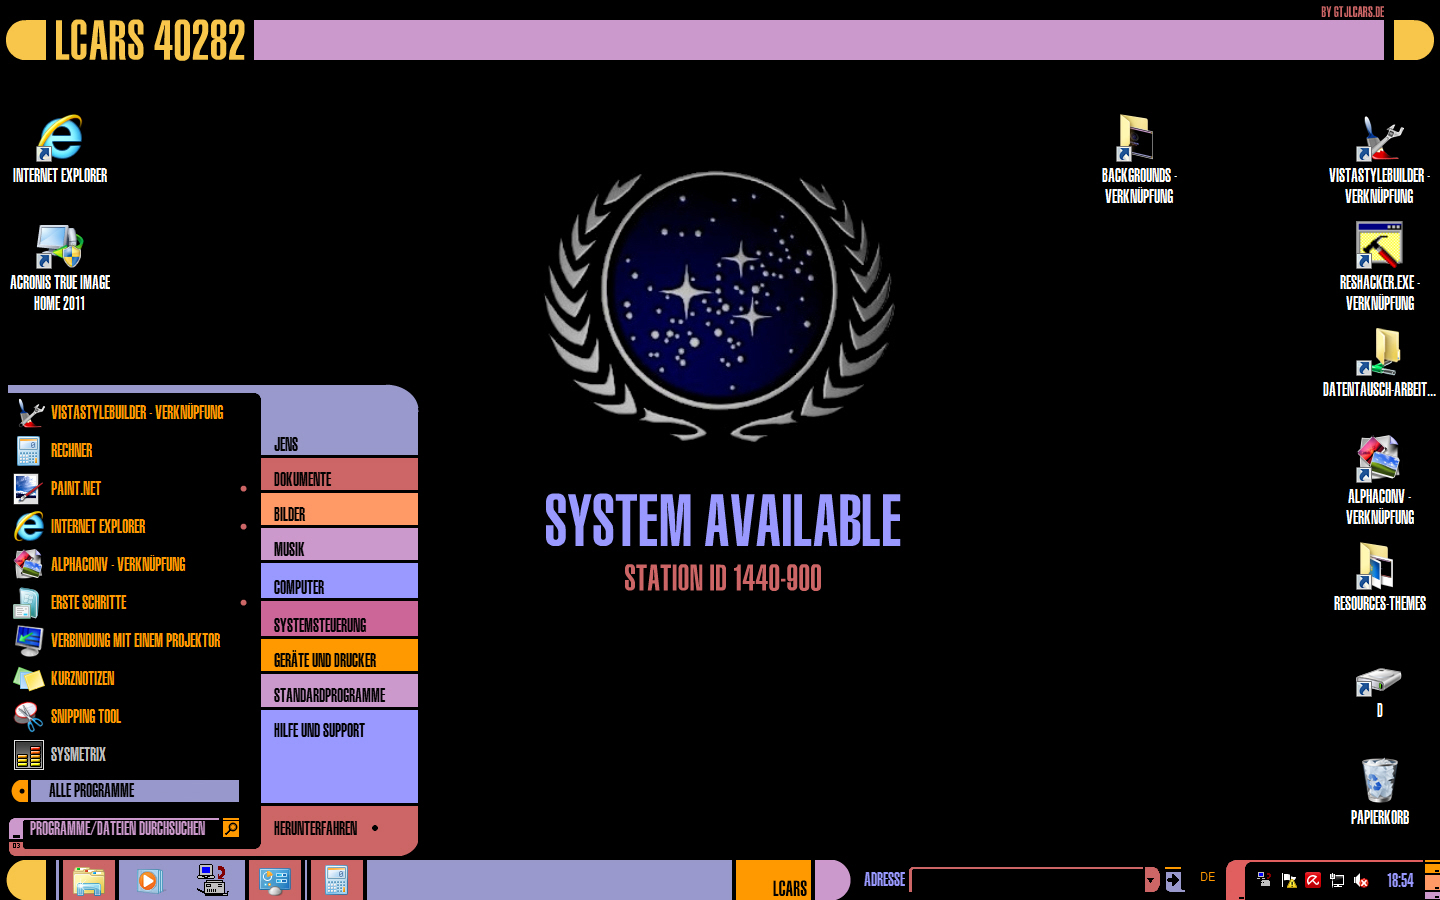Open Dokumente in start menu
Viewport: 1440px width, 900px height.
[339, 475]
